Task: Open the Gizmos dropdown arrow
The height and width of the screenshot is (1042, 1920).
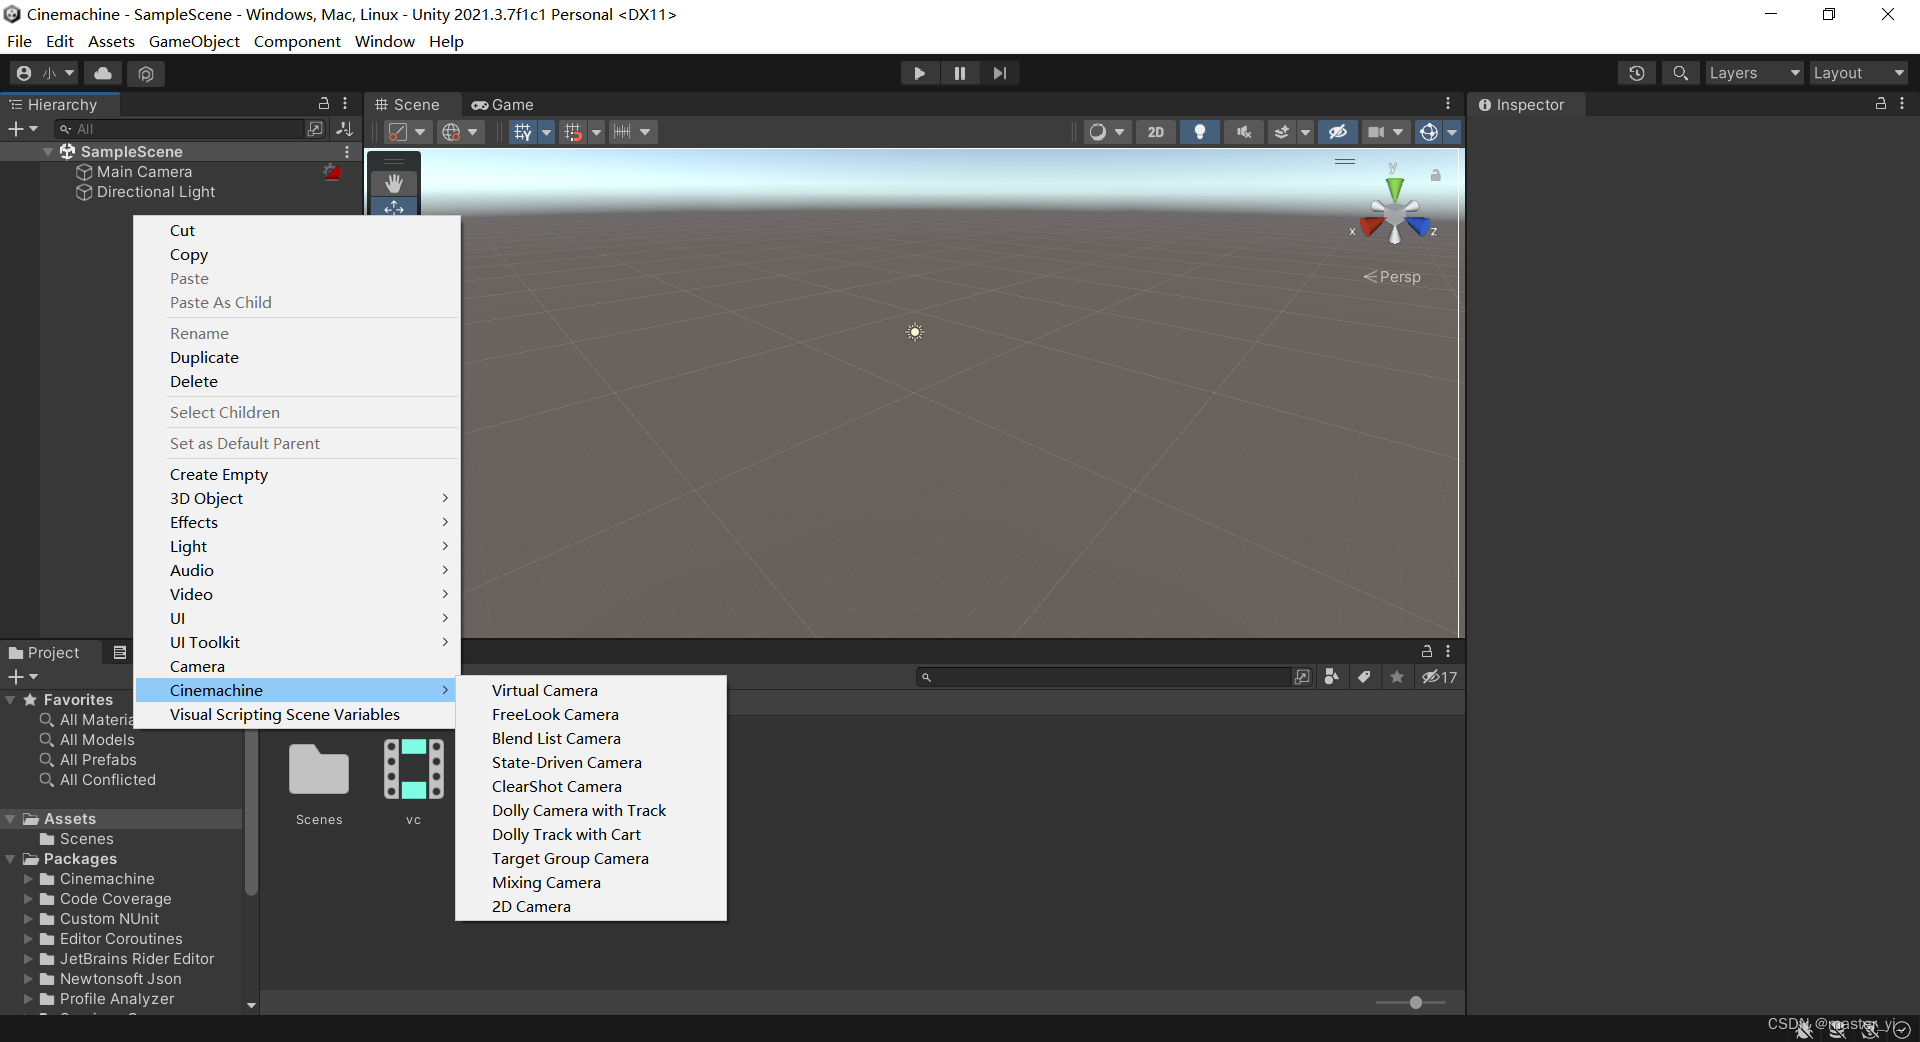Action: (x=1452, y=132)
